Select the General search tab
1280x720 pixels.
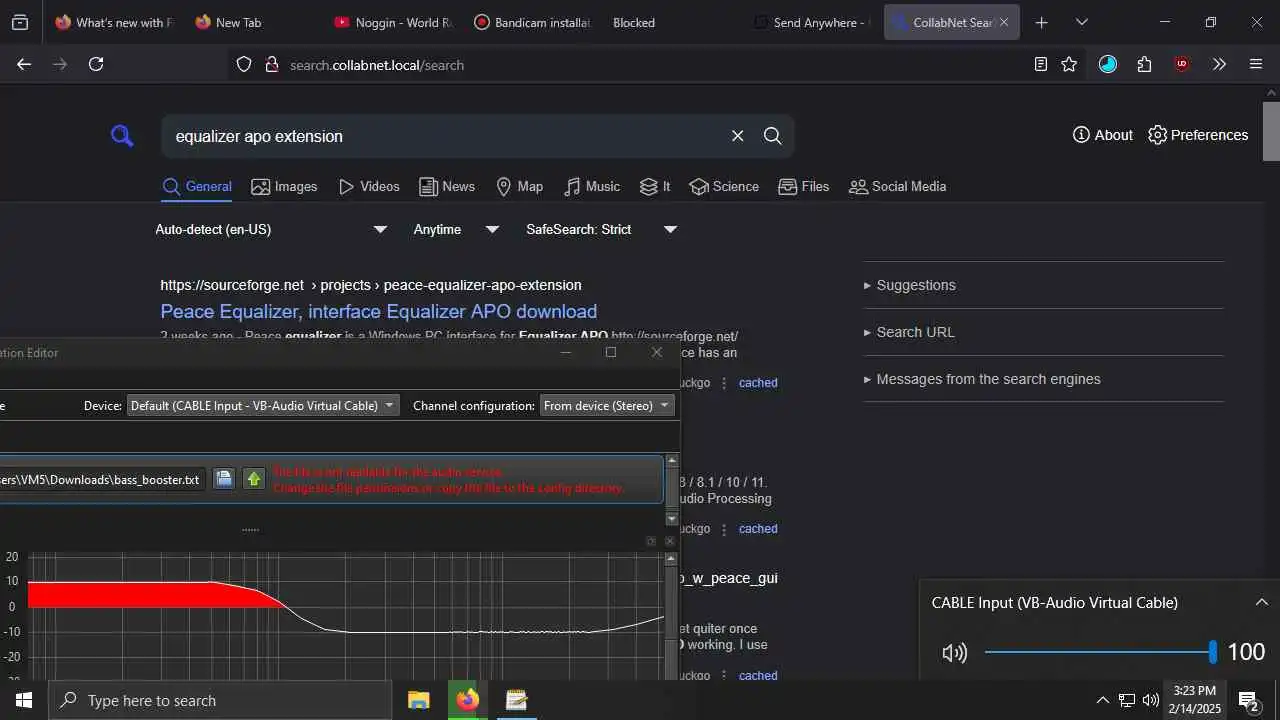click(x=197, y=187)
